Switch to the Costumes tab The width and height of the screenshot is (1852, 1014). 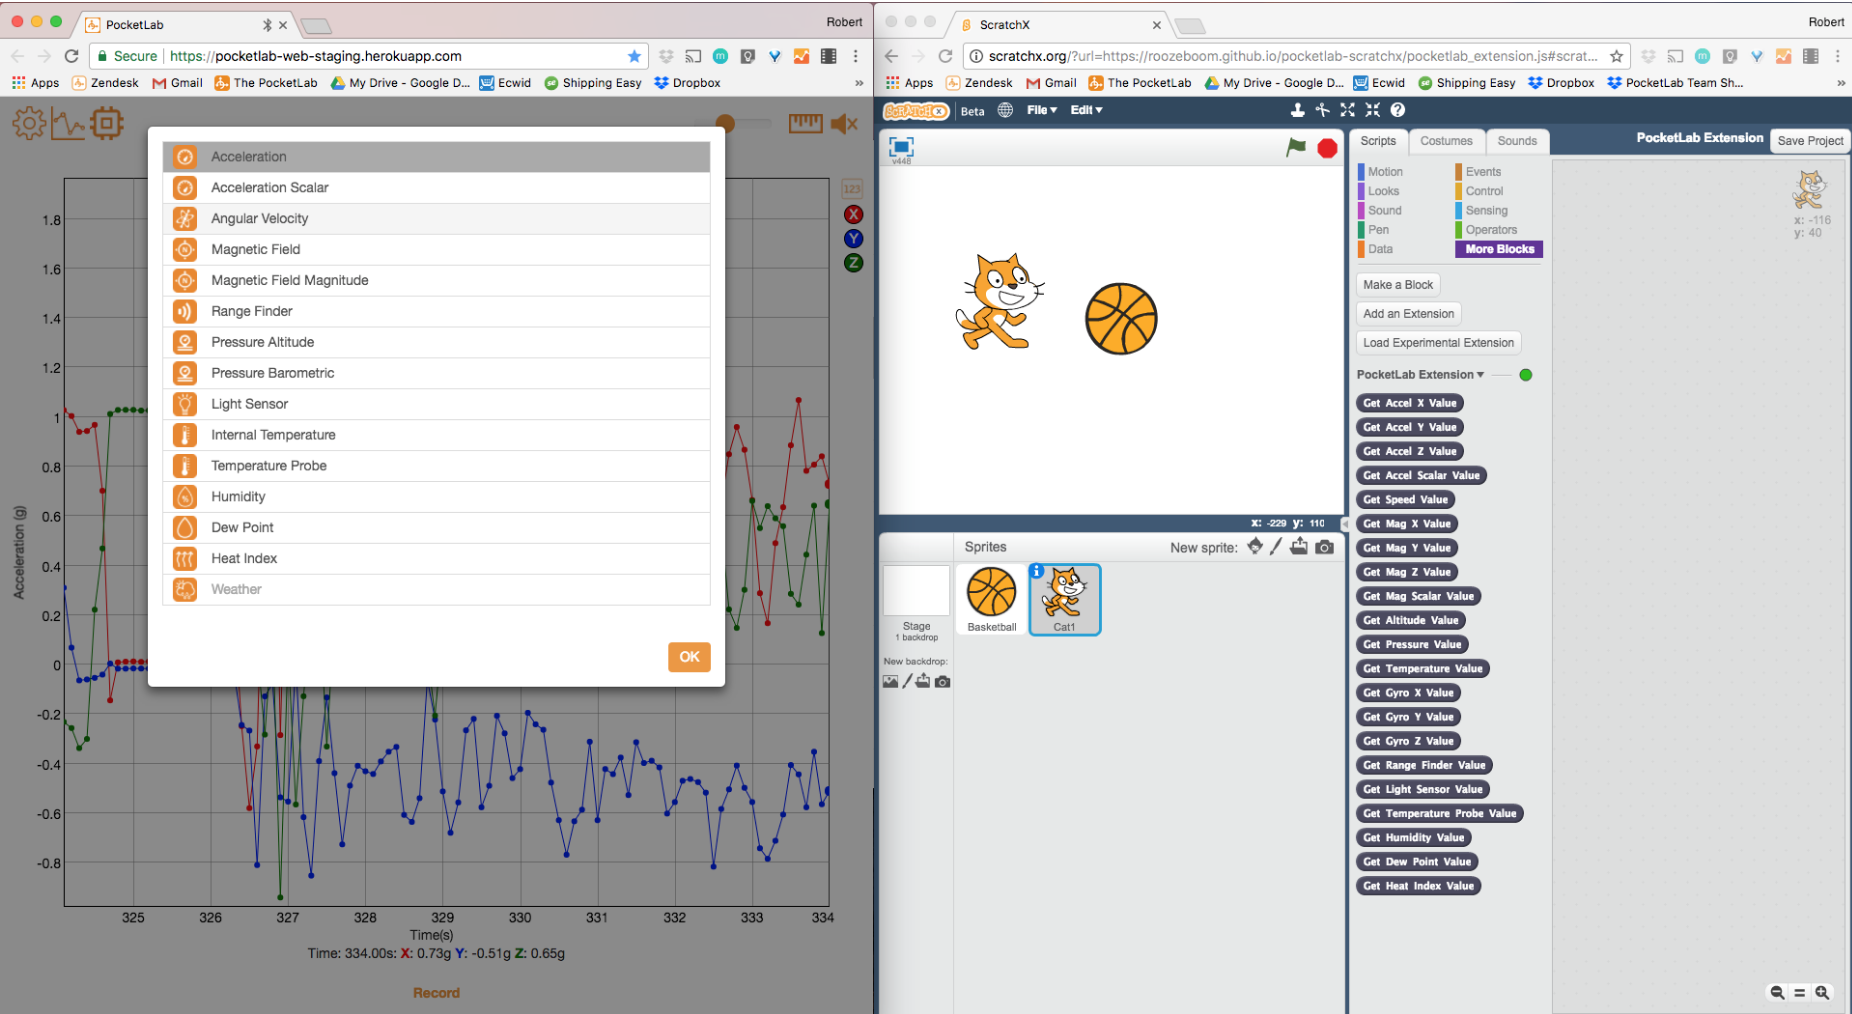coord(1446,141)
